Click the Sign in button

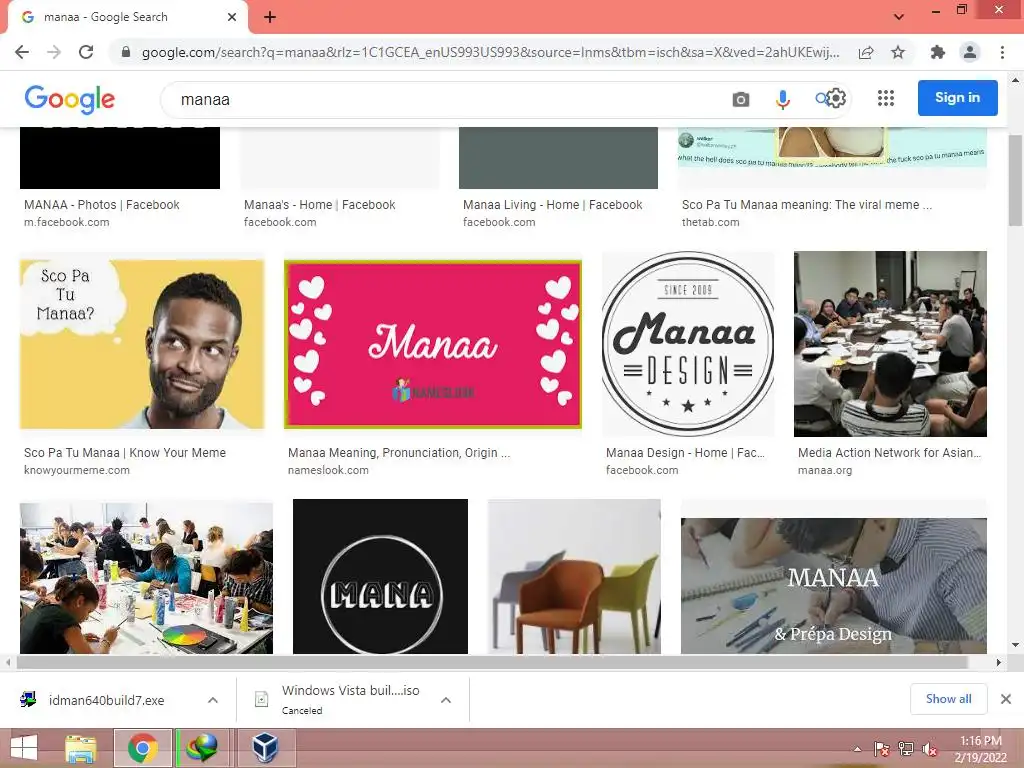coord(957,98)
